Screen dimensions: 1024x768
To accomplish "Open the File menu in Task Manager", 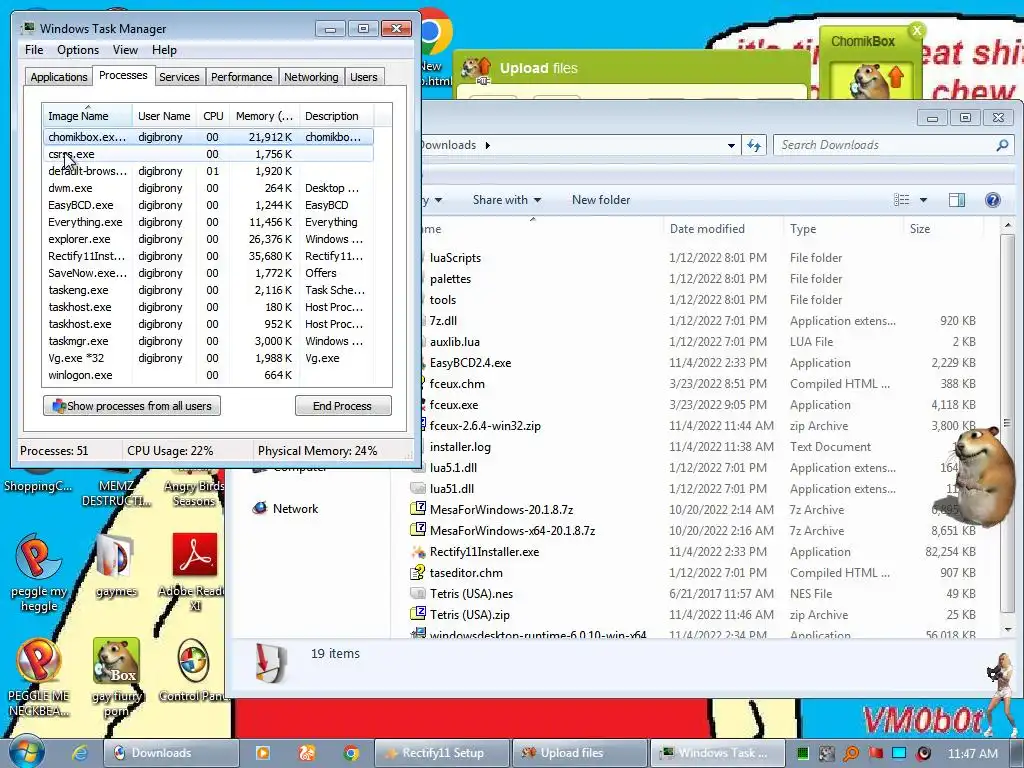I will 34,50.
